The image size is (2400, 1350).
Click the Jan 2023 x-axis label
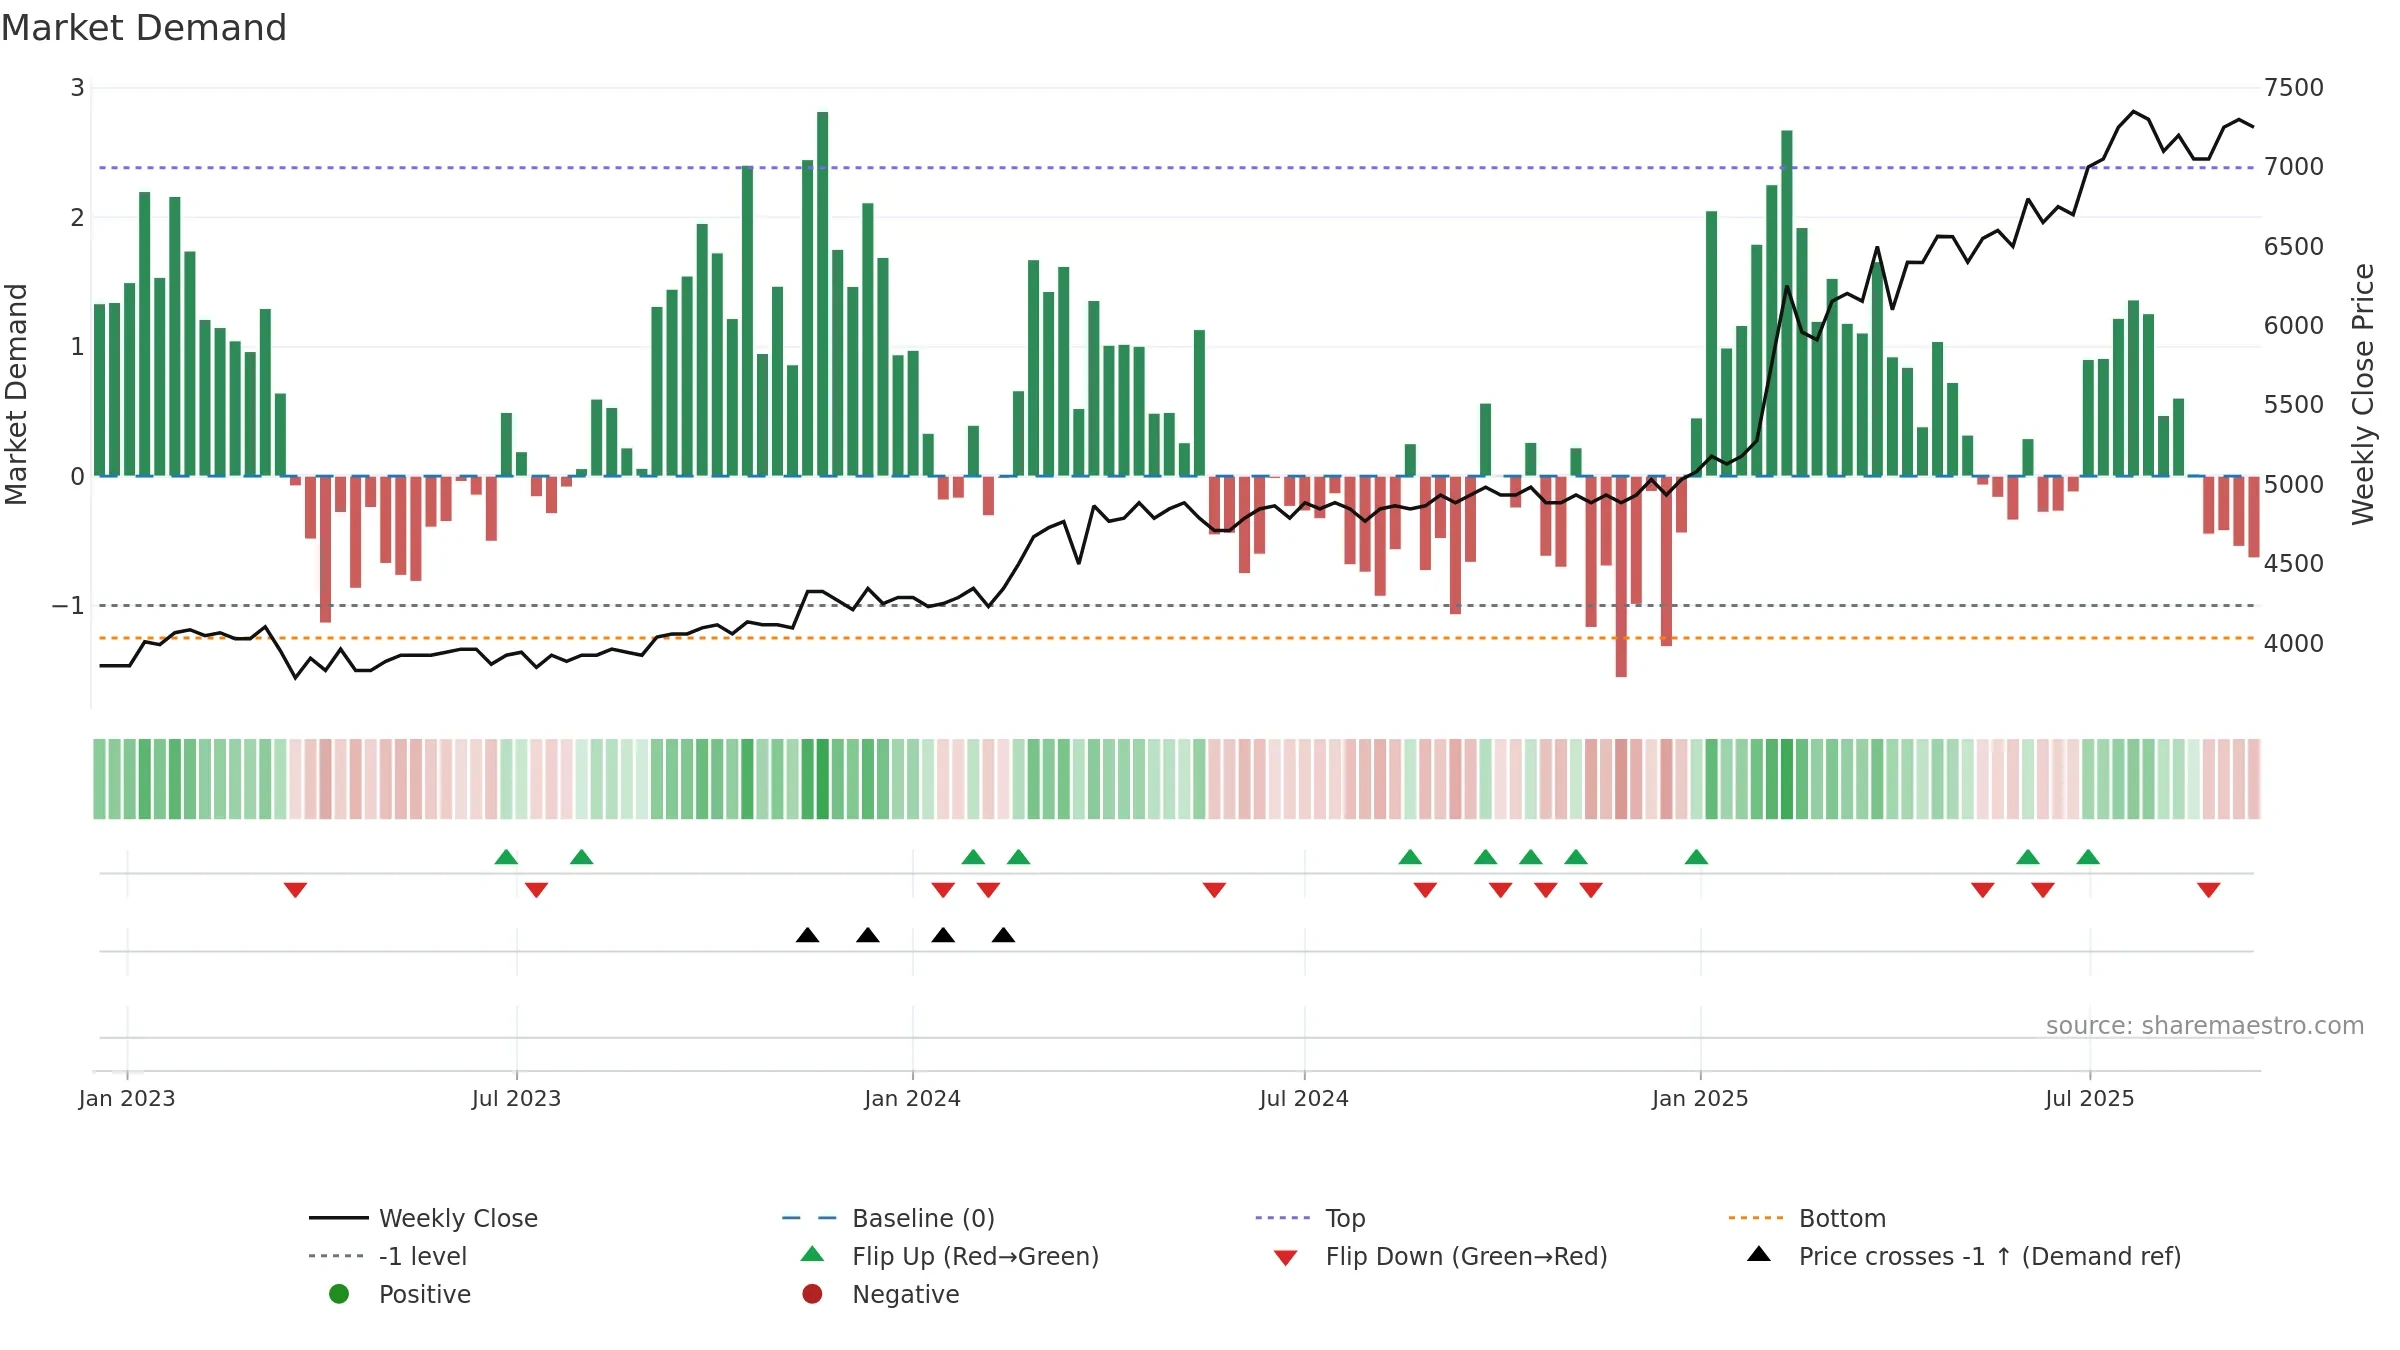pos(127,1098)
